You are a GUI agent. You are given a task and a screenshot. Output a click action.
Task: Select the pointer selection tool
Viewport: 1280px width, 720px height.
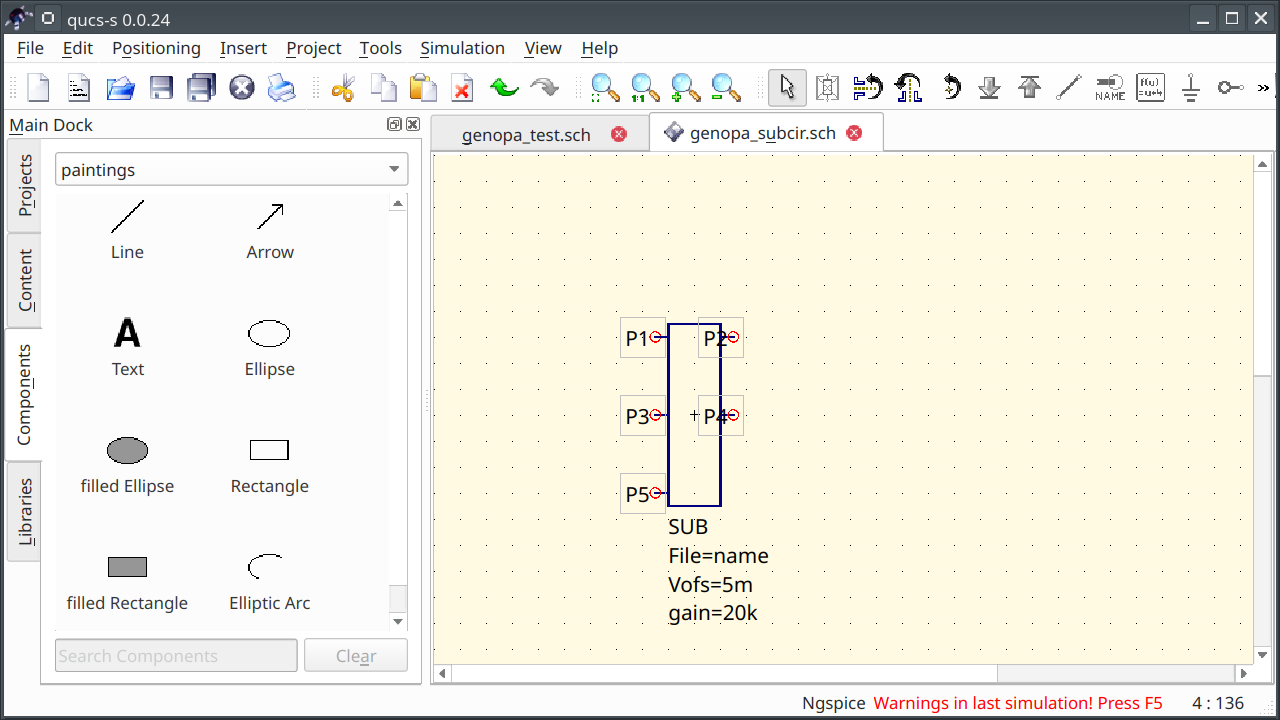tap(787, 87)
